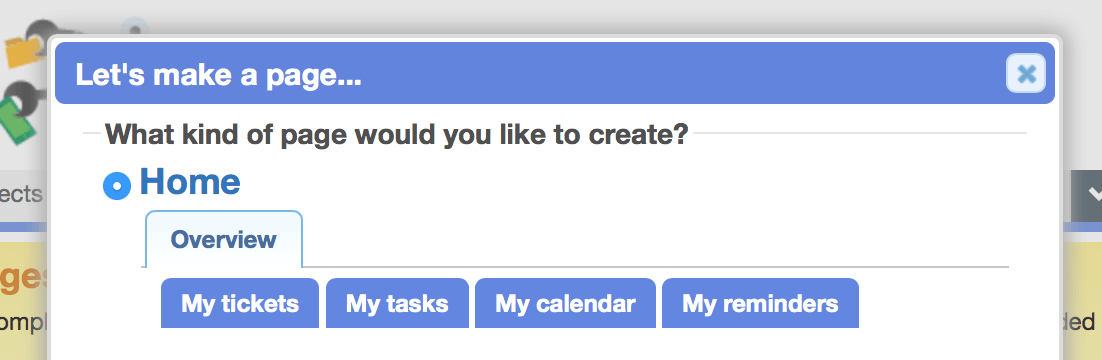Pick the My calendar option
Screen dimensions: 1102x360
tap(565, 304)
